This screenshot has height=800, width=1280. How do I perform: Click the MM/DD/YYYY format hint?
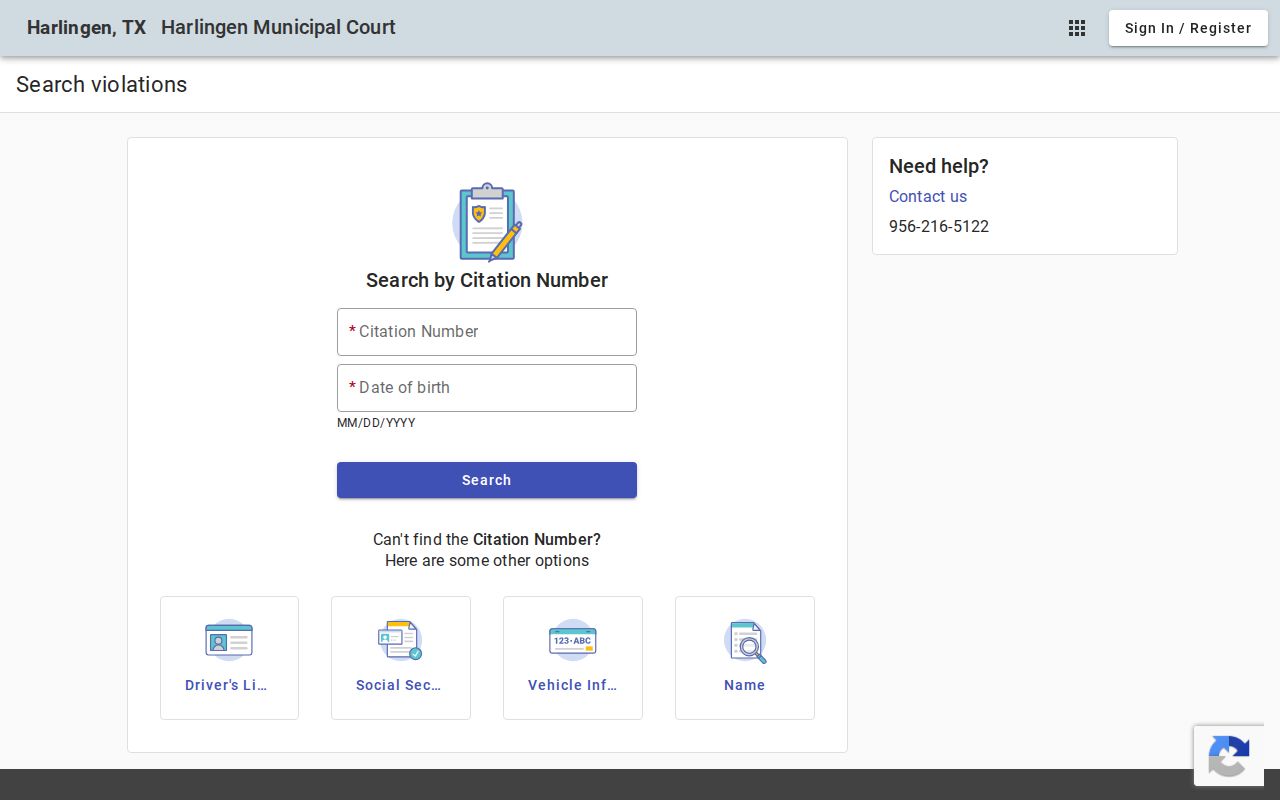click(376, 423)
